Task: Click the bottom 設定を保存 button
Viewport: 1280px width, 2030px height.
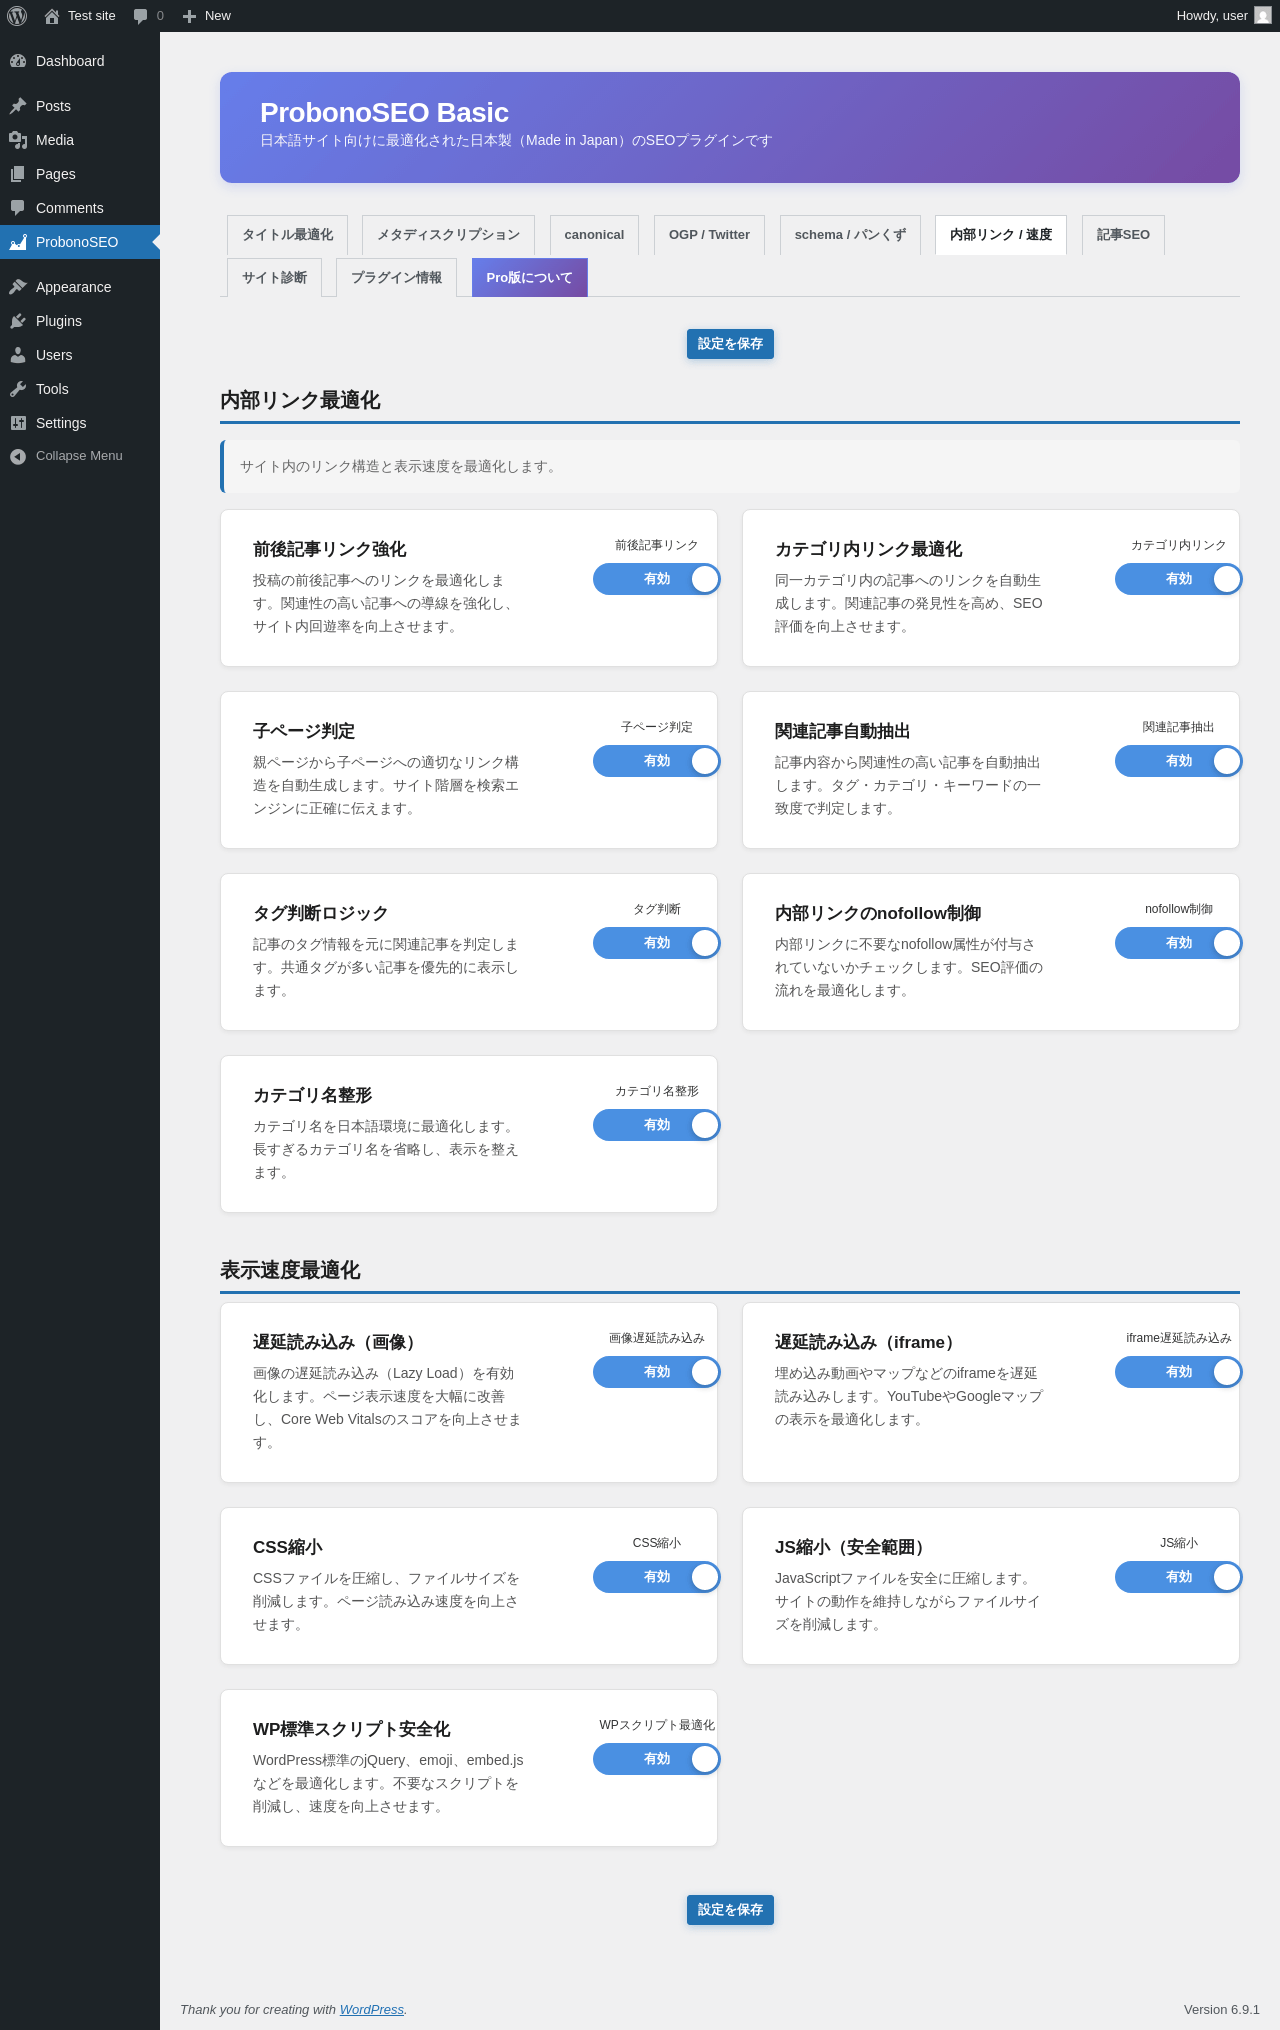Action: tap(730, 1910)
